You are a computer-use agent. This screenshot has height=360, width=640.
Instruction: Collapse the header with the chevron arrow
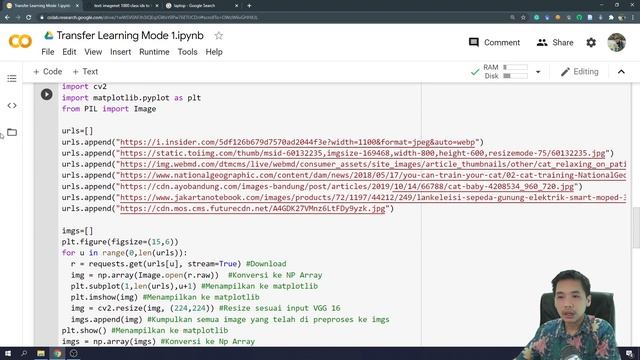coord(621,72)
